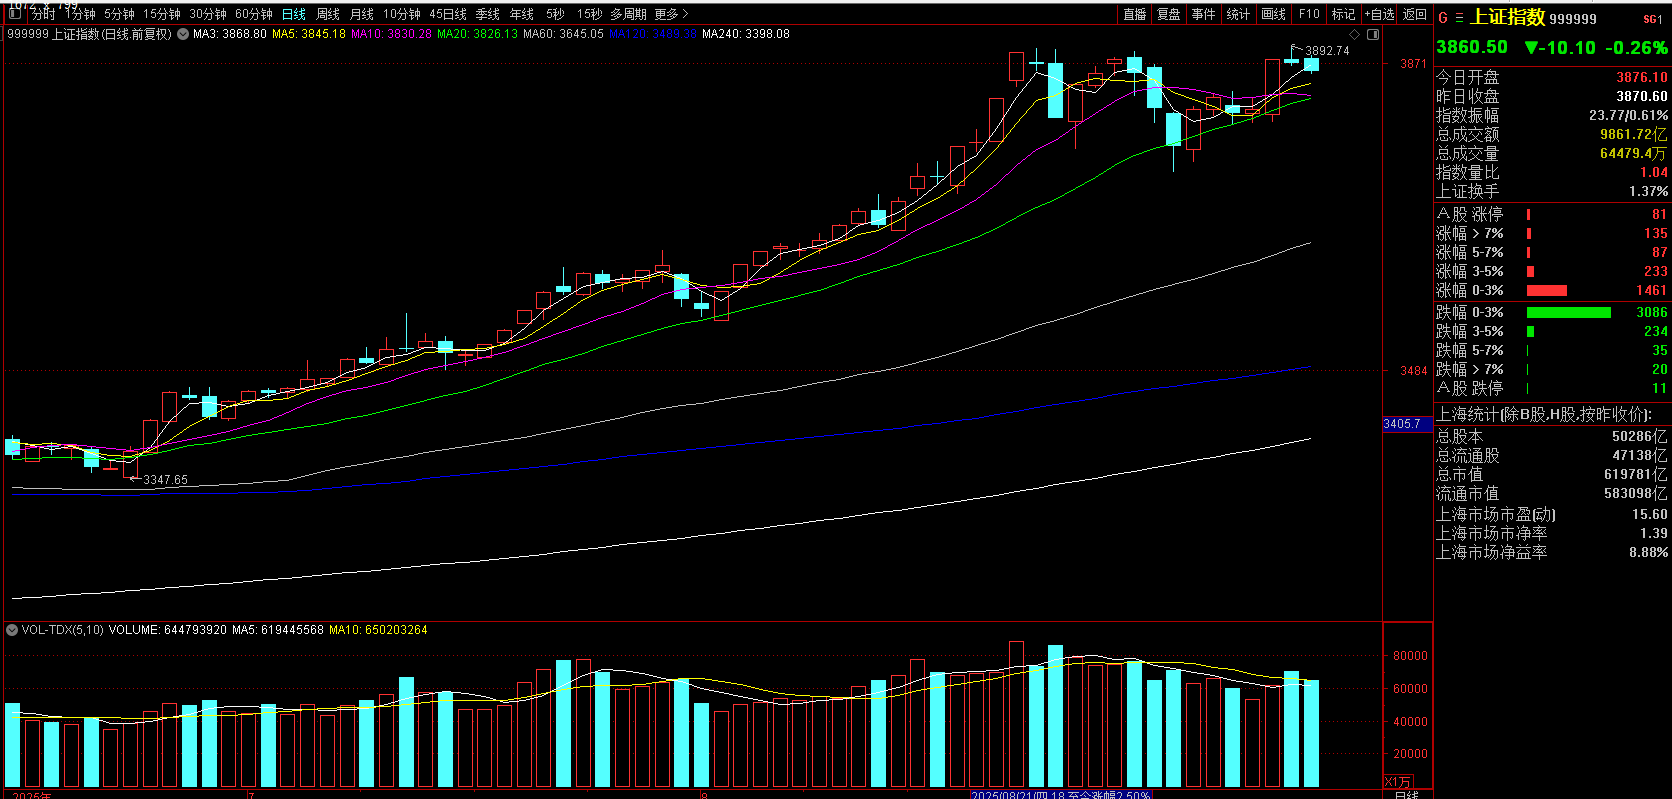Click the diamond icon above the chart
The image size is (1672, 799).
coord(1356,34)
